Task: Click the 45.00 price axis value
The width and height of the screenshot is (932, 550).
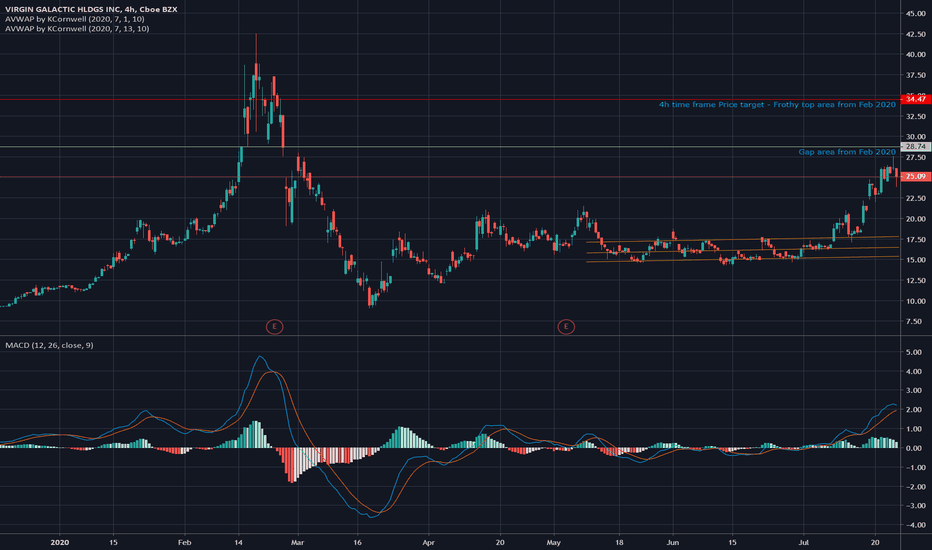Action: [x=916, y=14]
